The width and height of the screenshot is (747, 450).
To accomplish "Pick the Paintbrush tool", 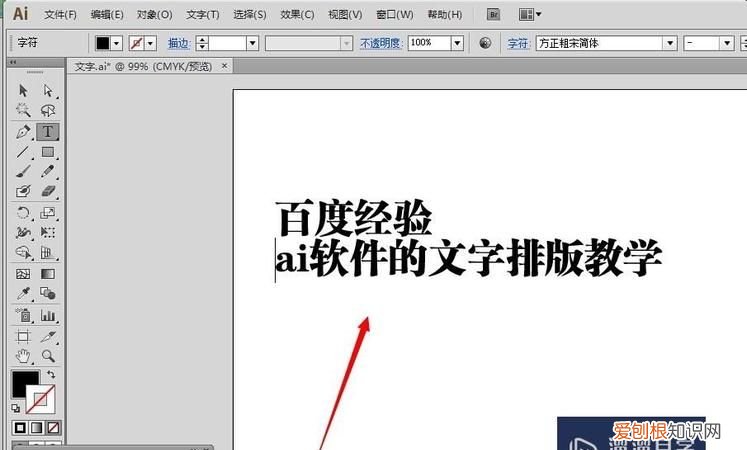I will click(x=23, y=171).
